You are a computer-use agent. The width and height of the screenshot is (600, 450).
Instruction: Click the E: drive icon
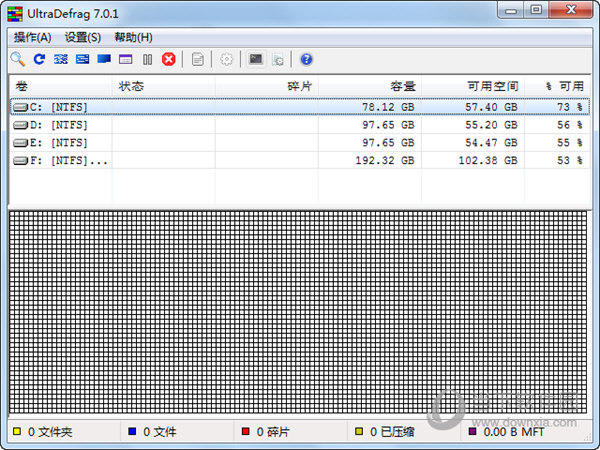[20, 143]
